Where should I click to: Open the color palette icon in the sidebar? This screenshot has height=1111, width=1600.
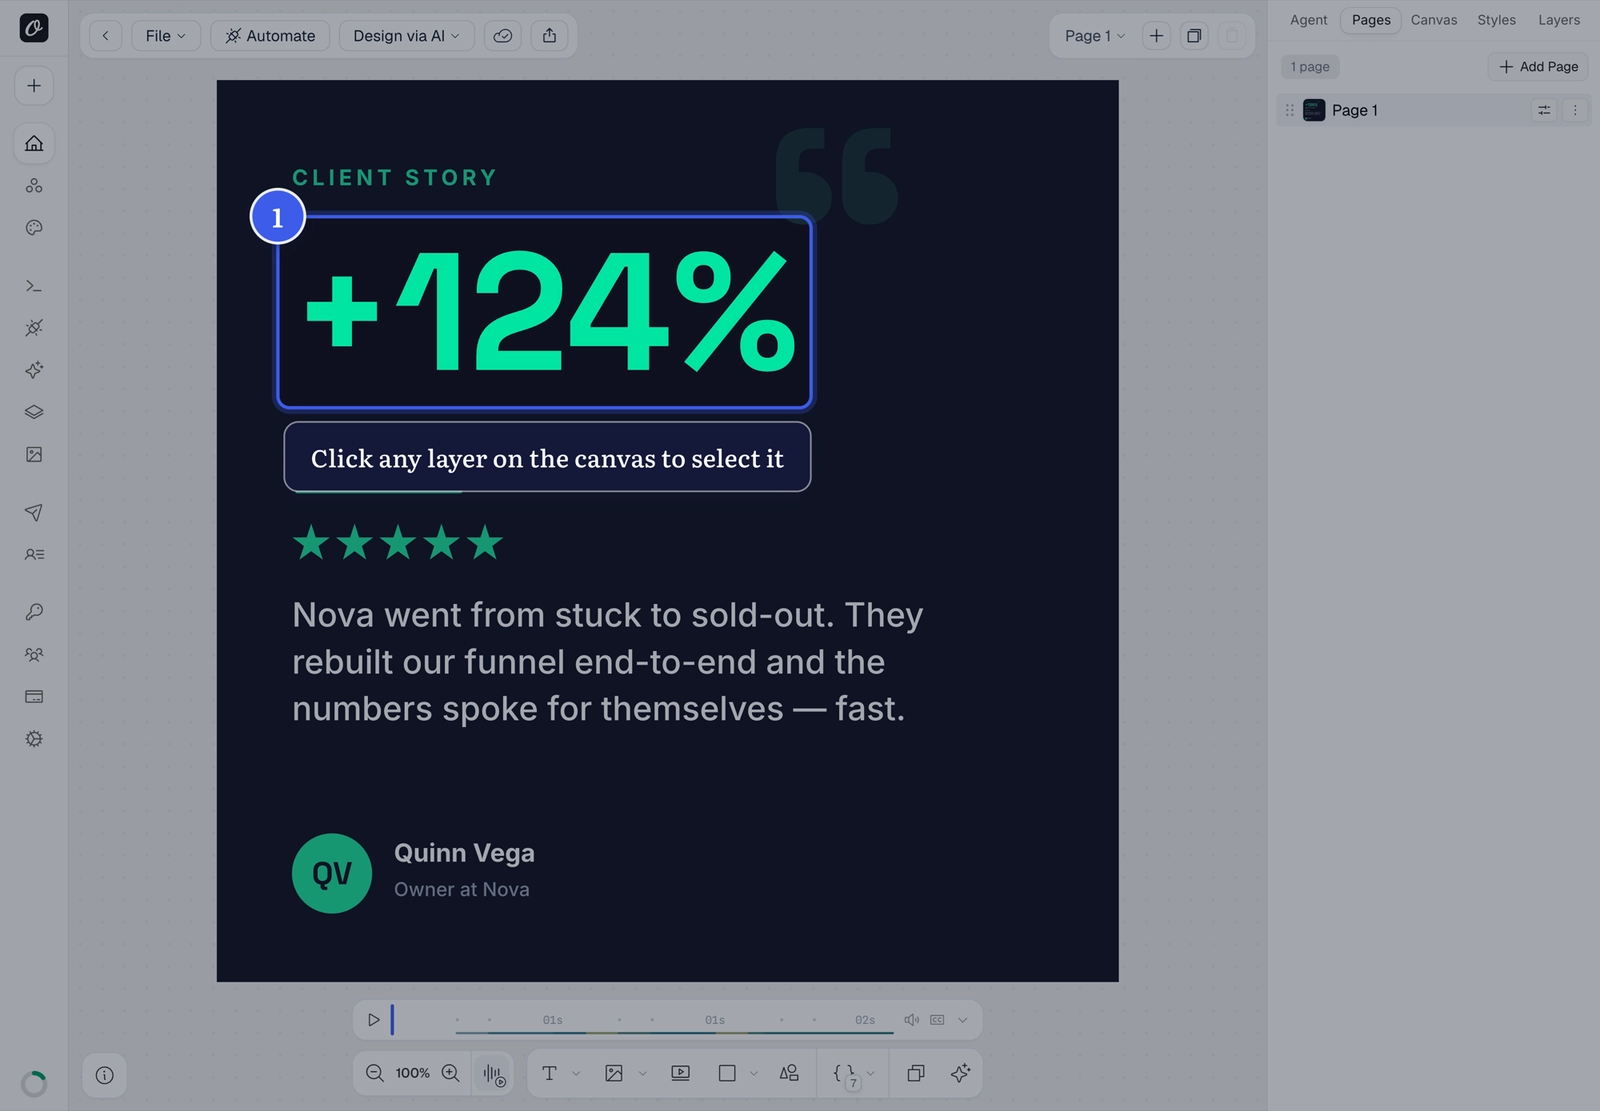coord(34,228)
